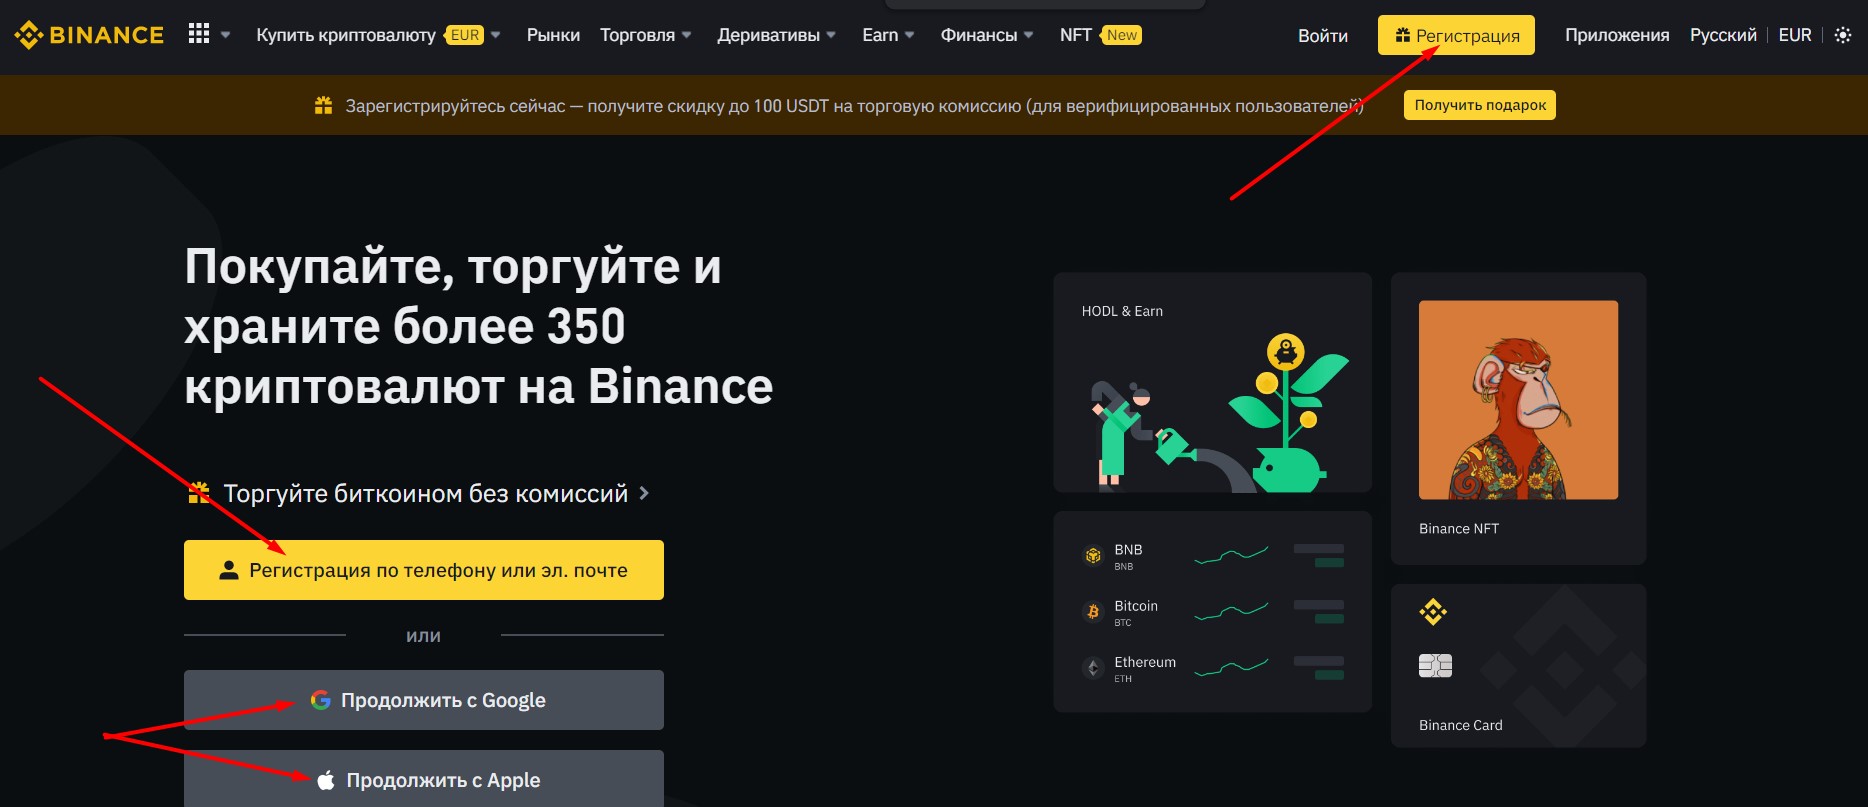Click the chip icon on Binance Card

point(1435,666)
